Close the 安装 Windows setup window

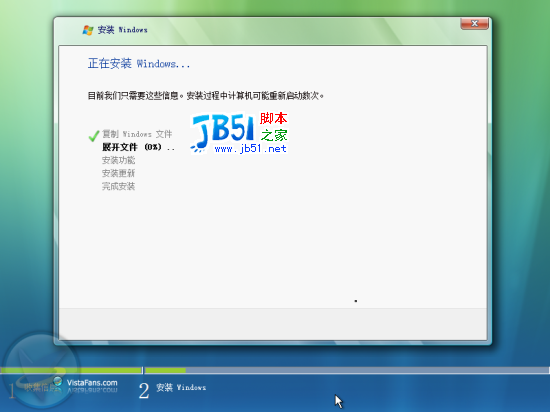click(x=474, y=23)
